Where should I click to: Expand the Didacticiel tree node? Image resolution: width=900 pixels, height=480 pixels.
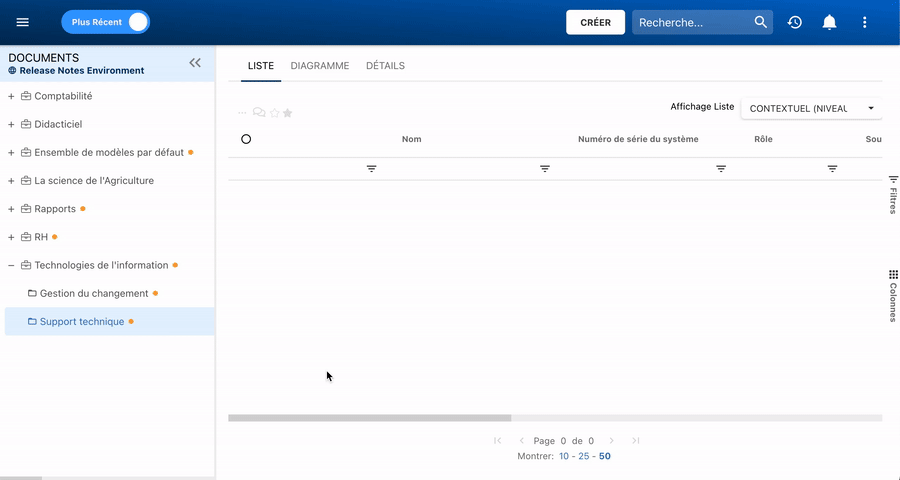click(x=11, y=125)
